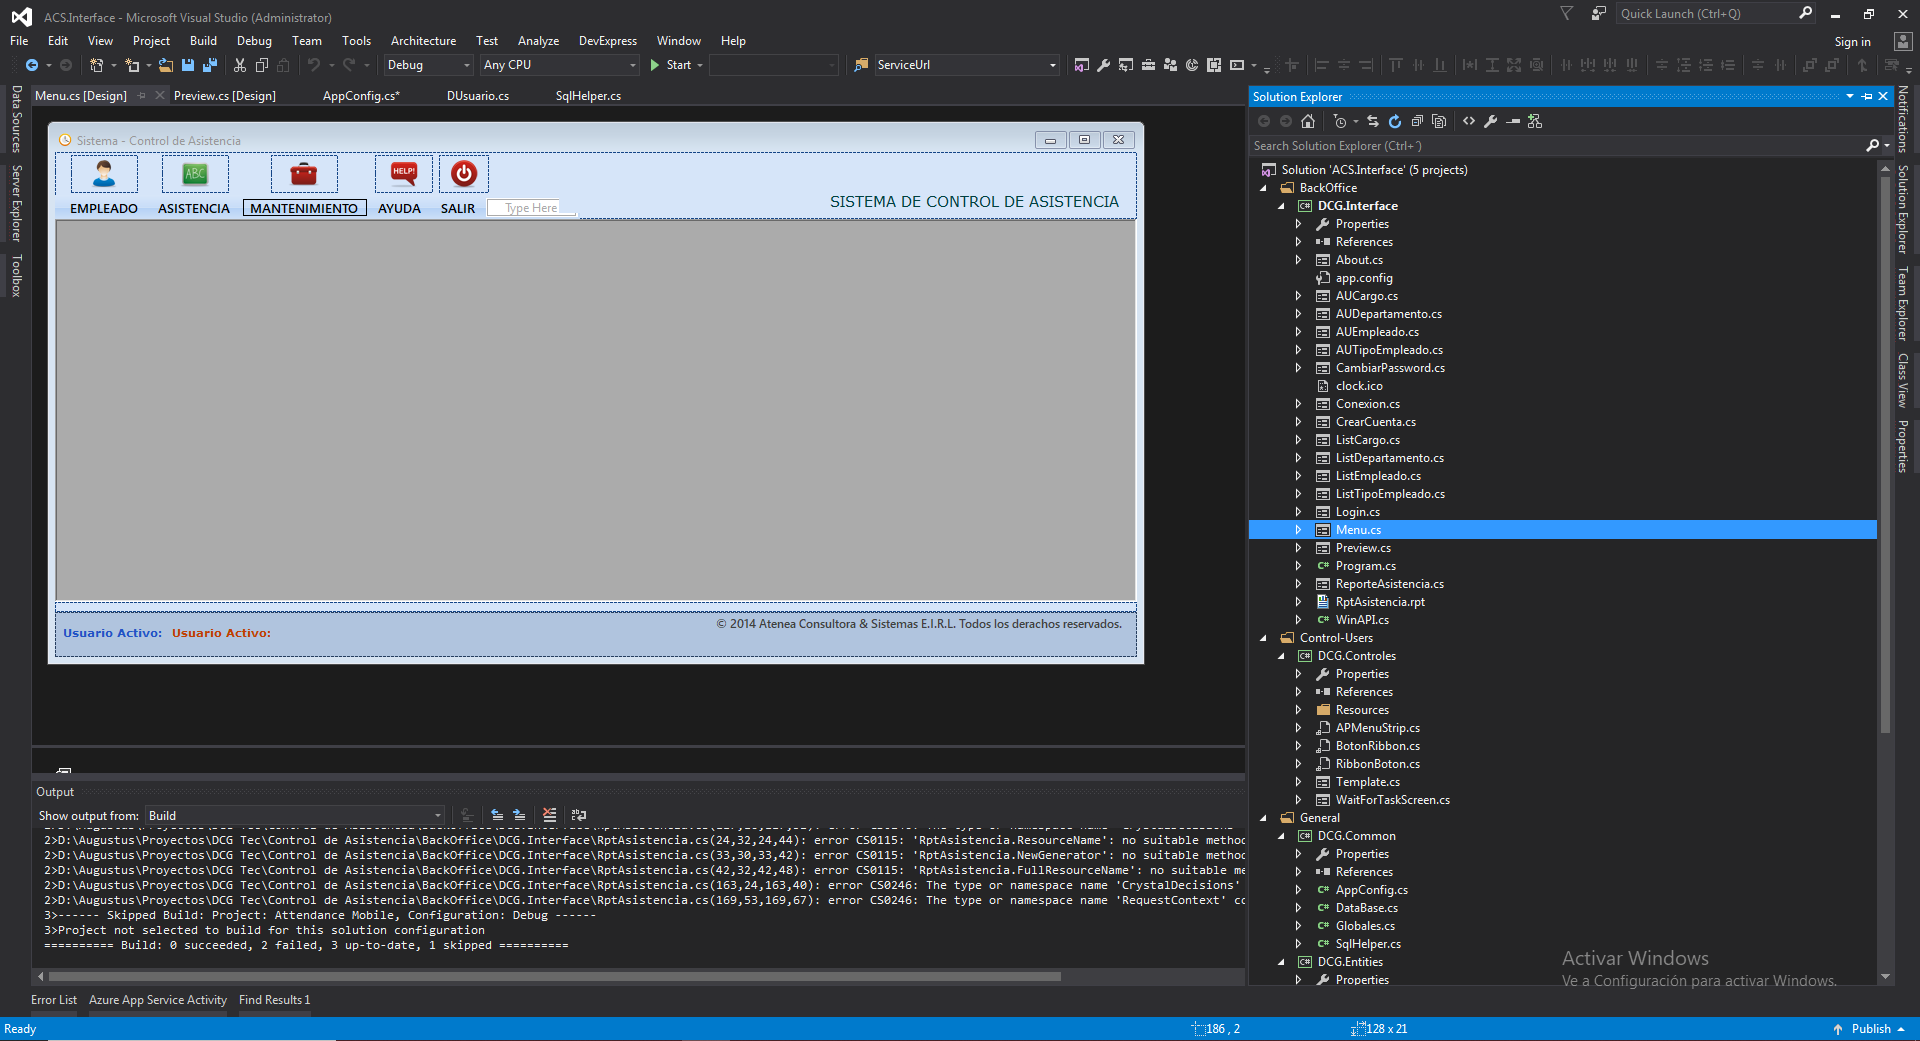The height and width of the screenshot is (1041, 1920).
Task: Toggle word wrap in Output window
Action: click(579, 815)
